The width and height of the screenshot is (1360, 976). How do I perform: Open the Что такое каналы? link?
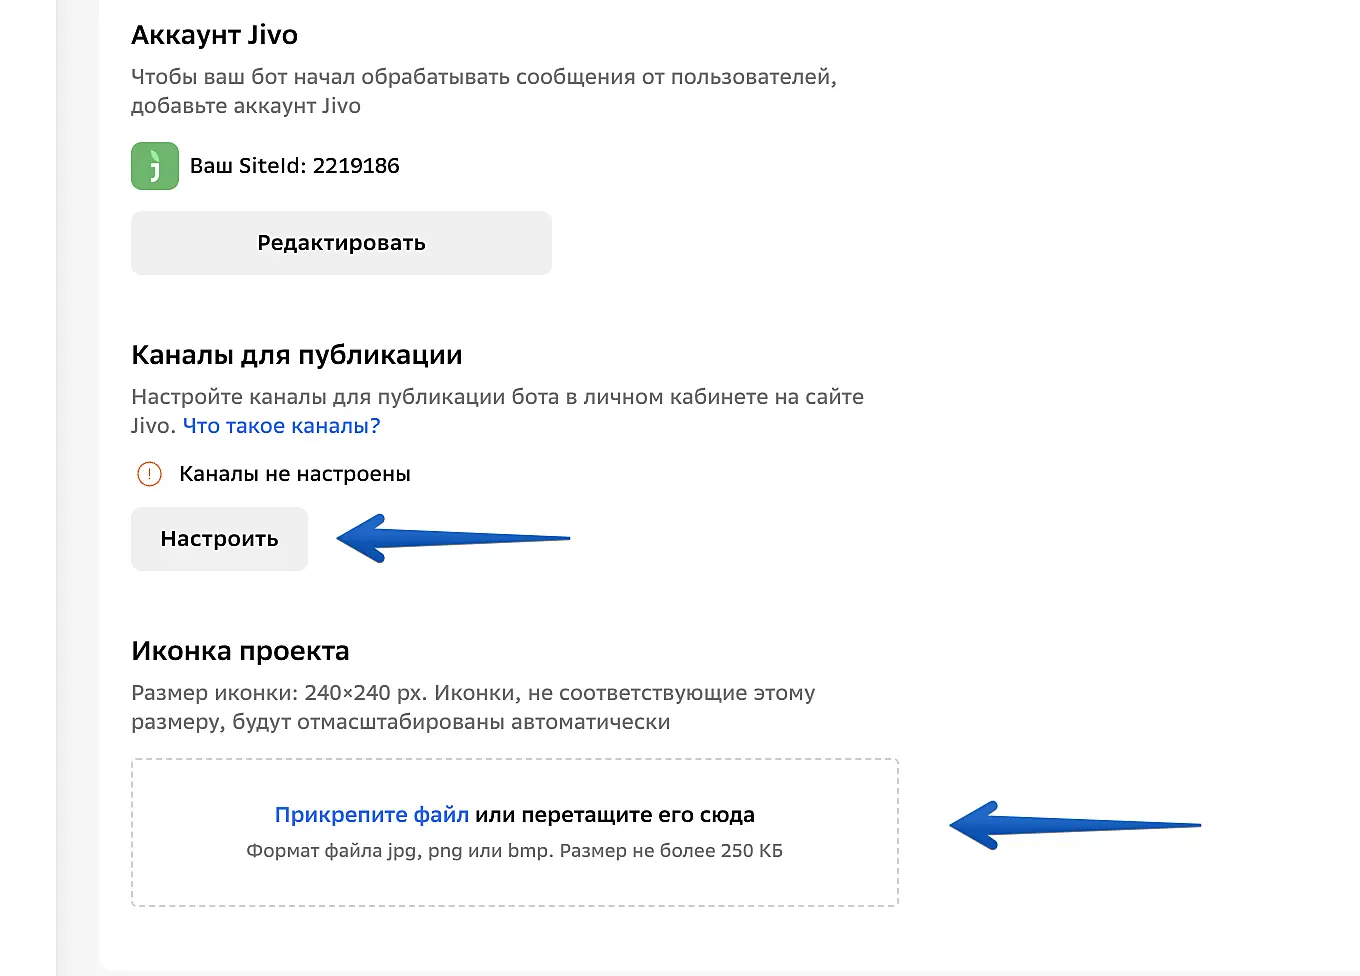click(x=281, y=426)
